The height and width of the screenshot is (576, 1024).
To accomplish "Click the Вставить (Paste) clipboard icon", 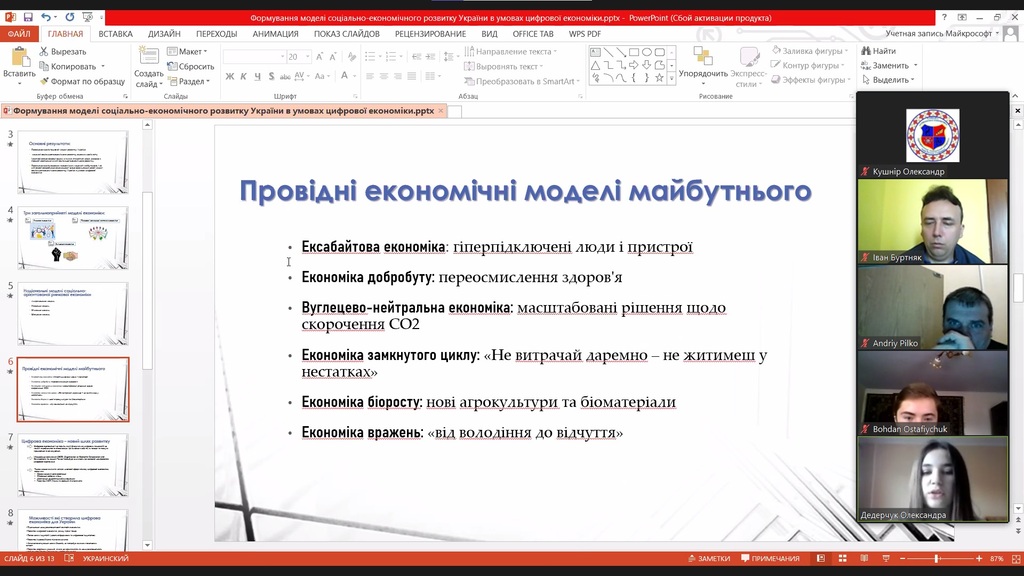I will 18,60.
